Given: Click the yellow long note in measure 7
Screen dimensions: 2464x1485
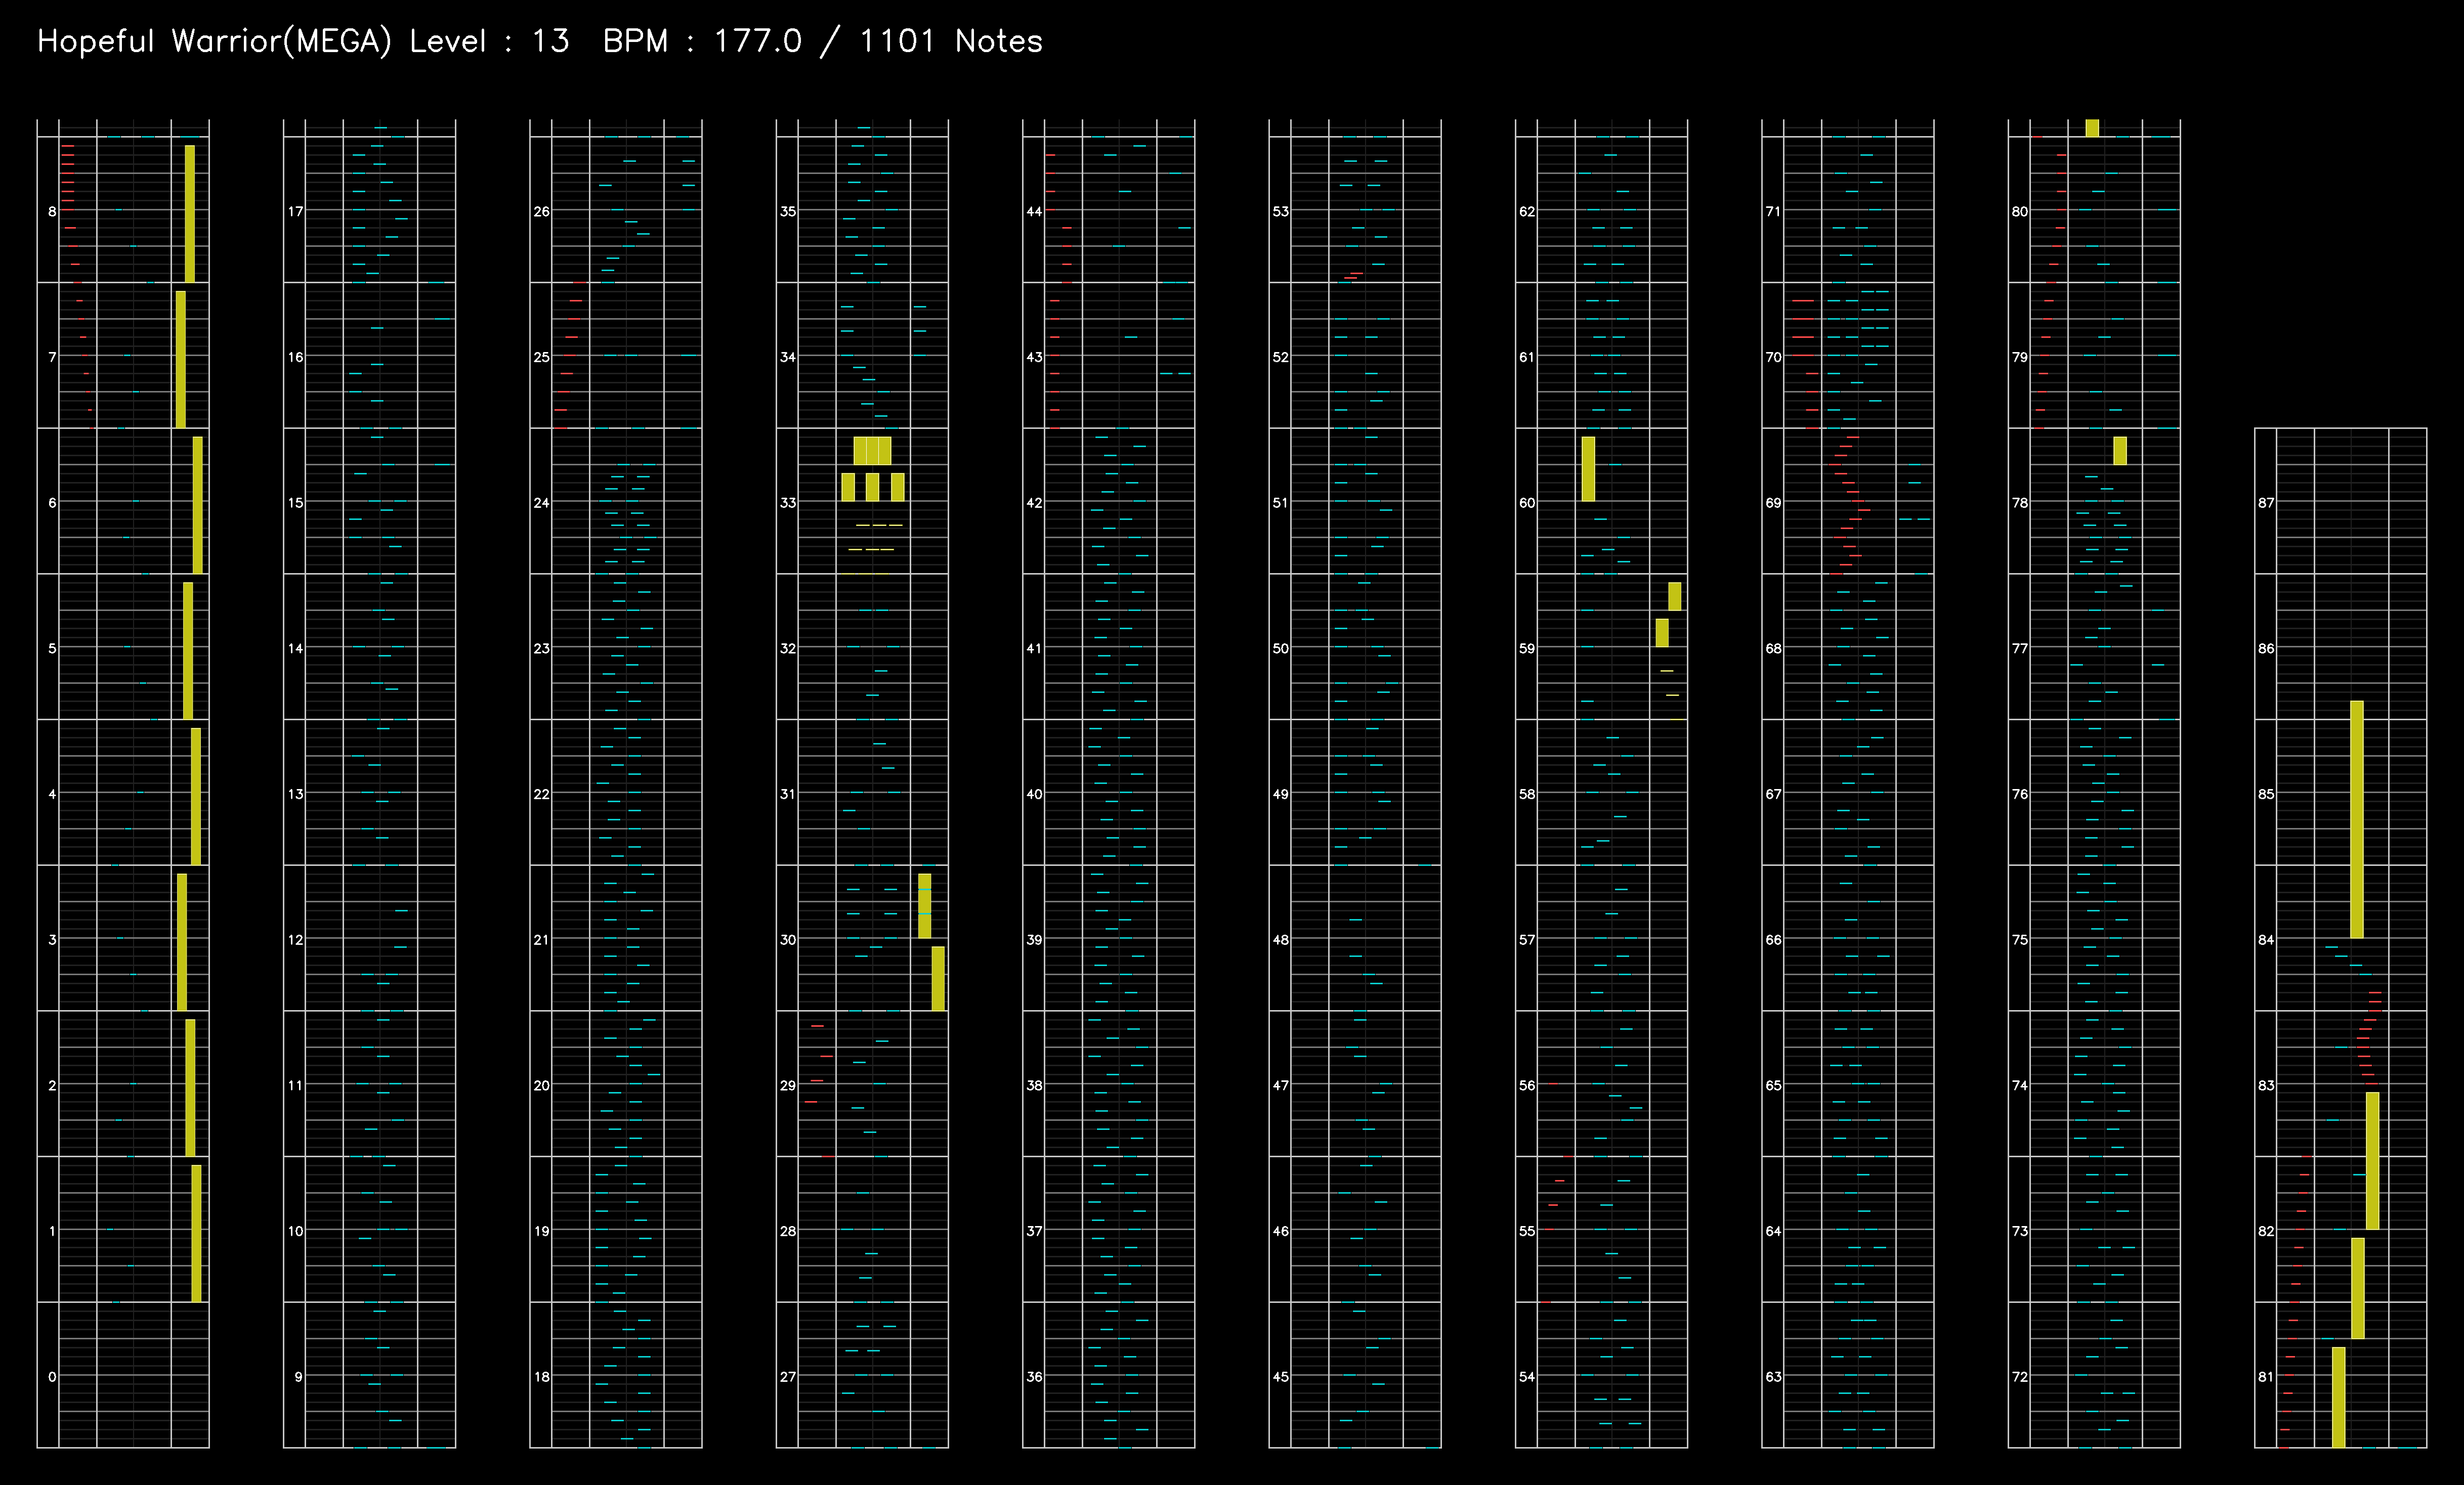Looking at the screenshot, I should point(181,360).
